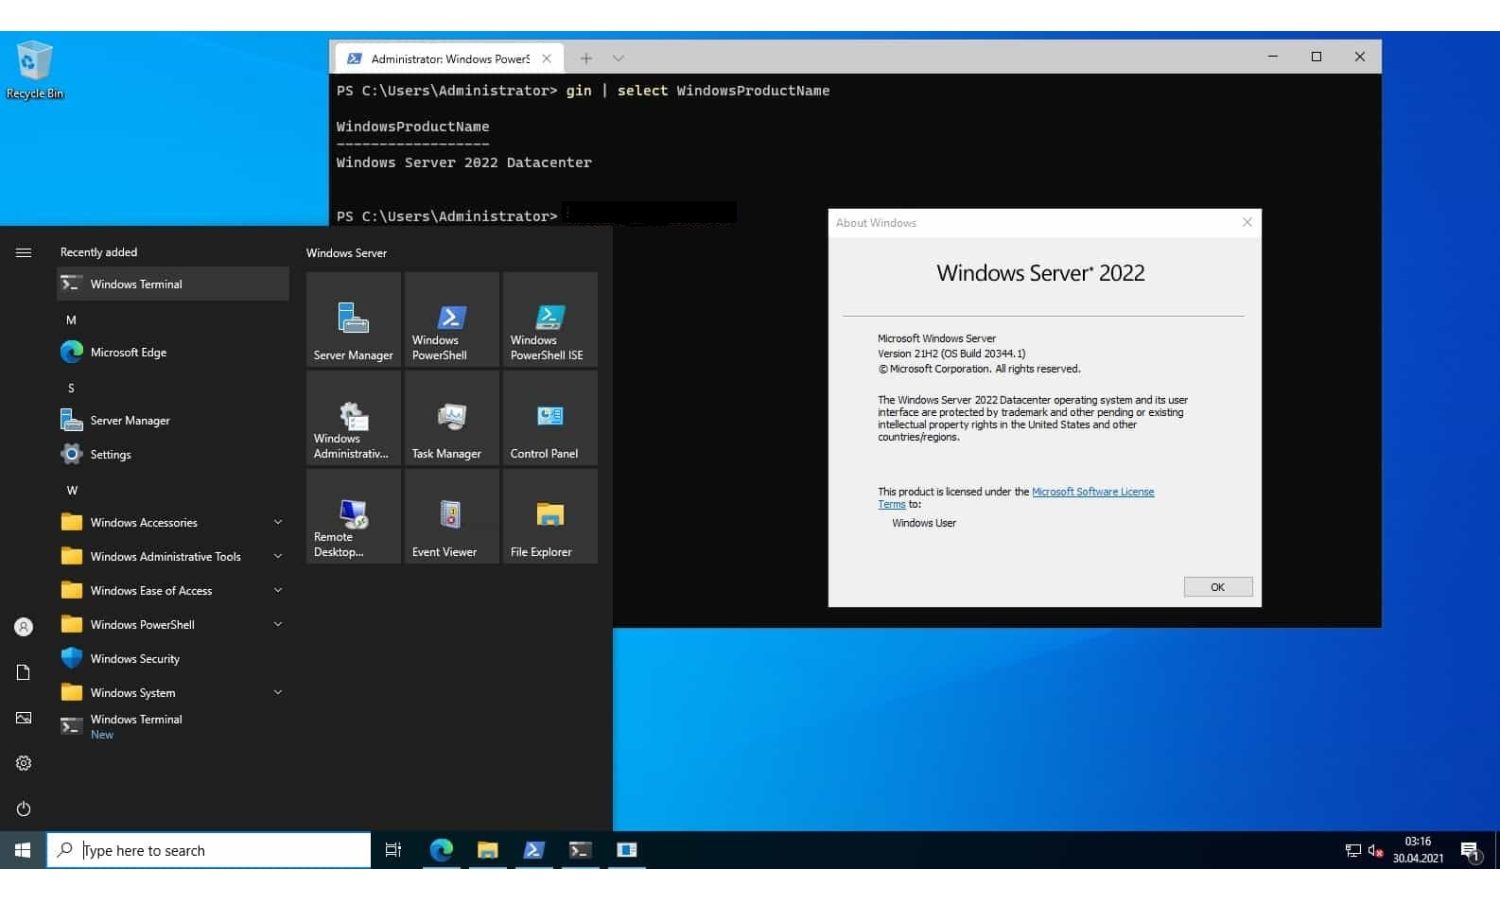Open user account icon in Start sidebar

click(23, 627)
